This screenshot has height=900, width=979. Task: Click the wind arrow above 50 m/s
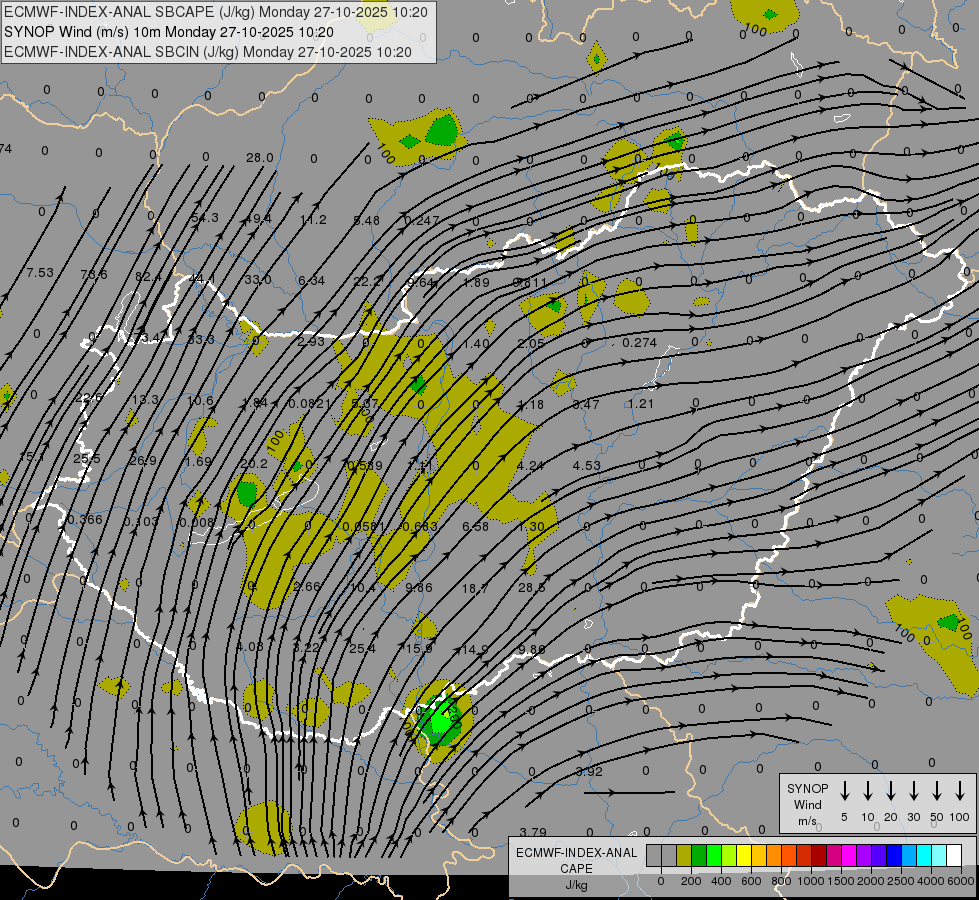coord(937,790)
